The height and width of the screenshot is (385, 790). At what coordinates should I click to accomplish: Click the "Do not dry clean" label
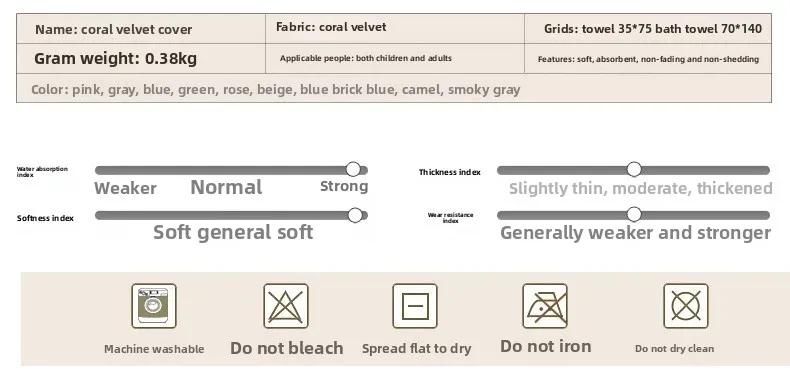(674, 349)
